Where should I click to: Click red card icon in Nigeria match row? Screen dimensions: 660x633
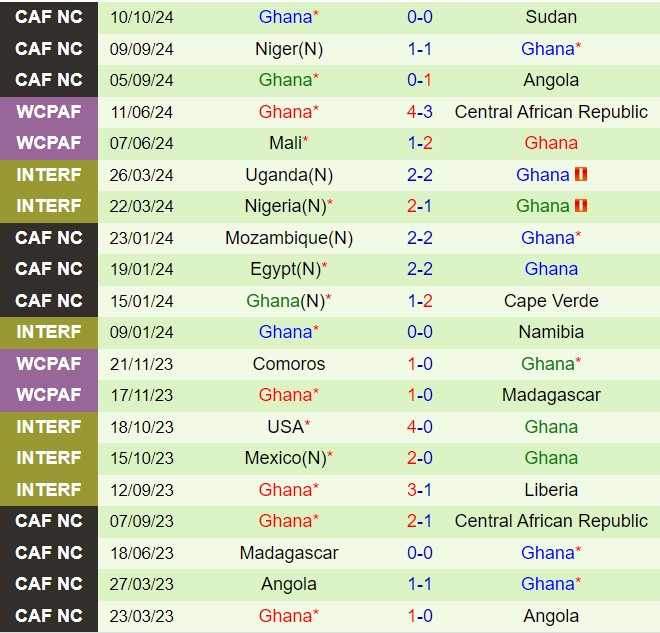(x=581, y=206)
